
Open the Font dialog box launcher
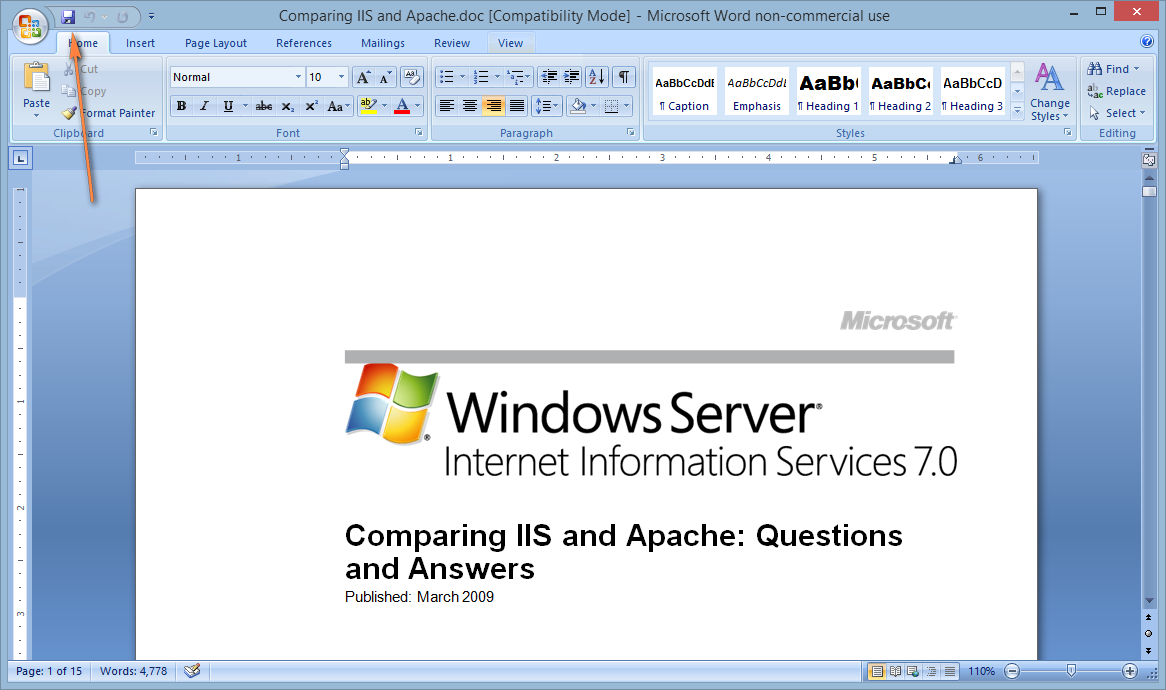tap(419, 132)
